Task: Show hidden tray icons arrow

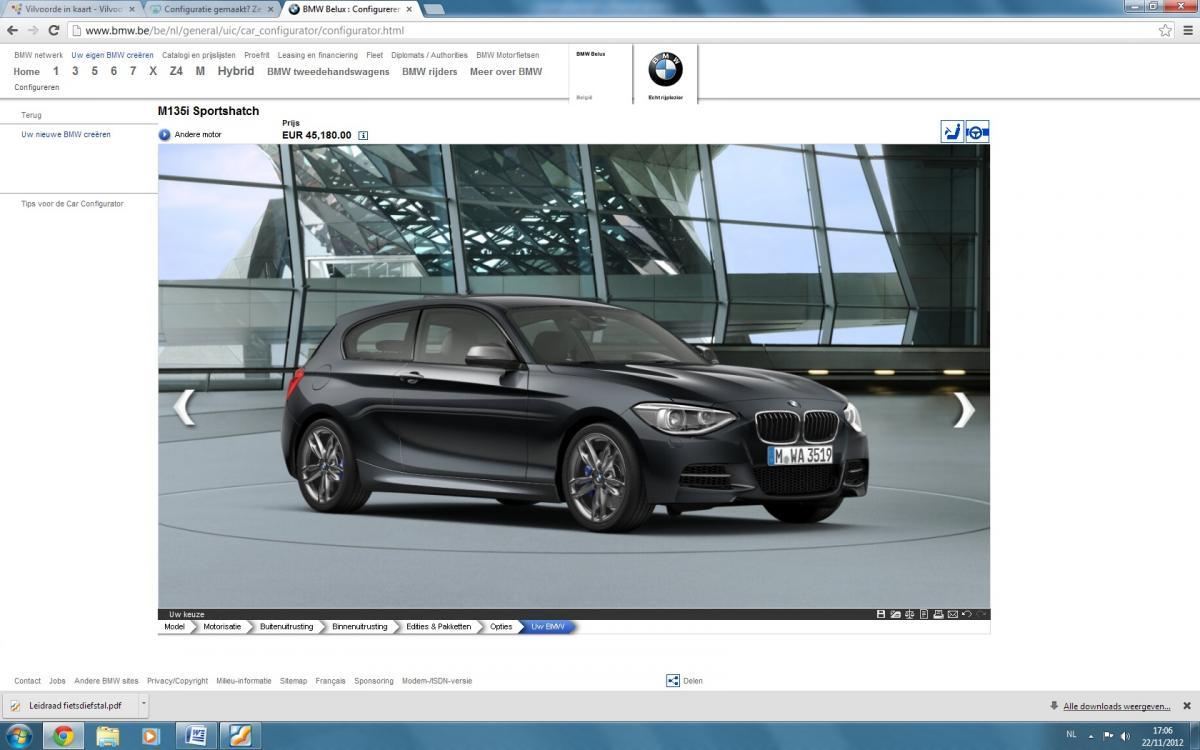Action: pyautogui.click(x=1091, y=736)
